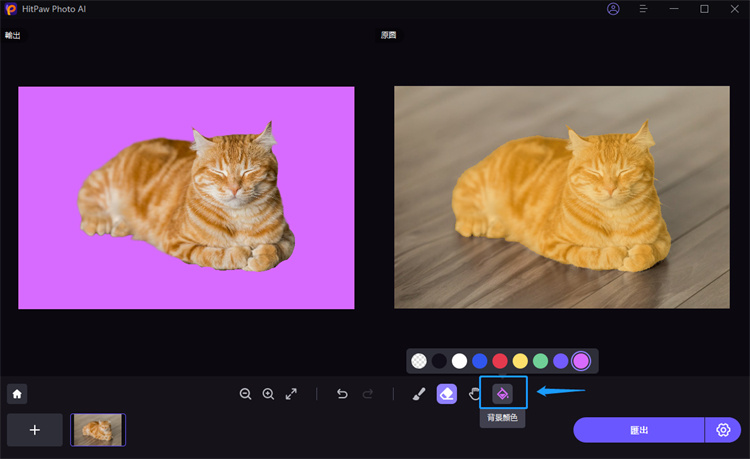Screen dimensions: 750x459
Task: Zoom out with the minus magnifier
Action: pos(245,394)
